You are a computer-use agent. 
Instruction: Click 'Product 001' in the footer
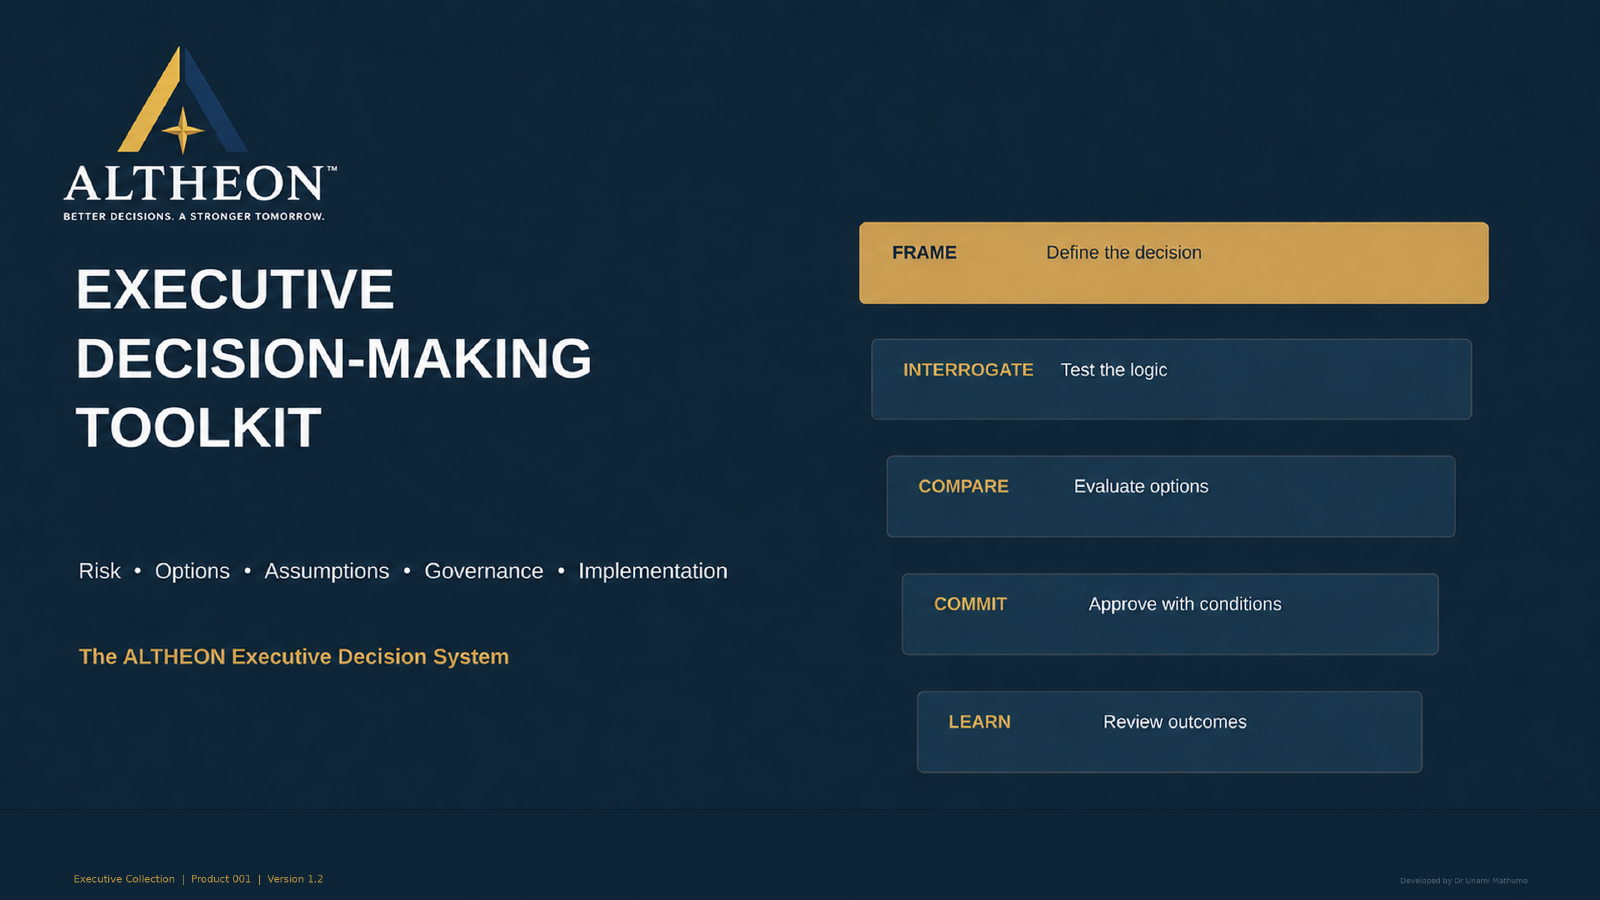point(221,879)
